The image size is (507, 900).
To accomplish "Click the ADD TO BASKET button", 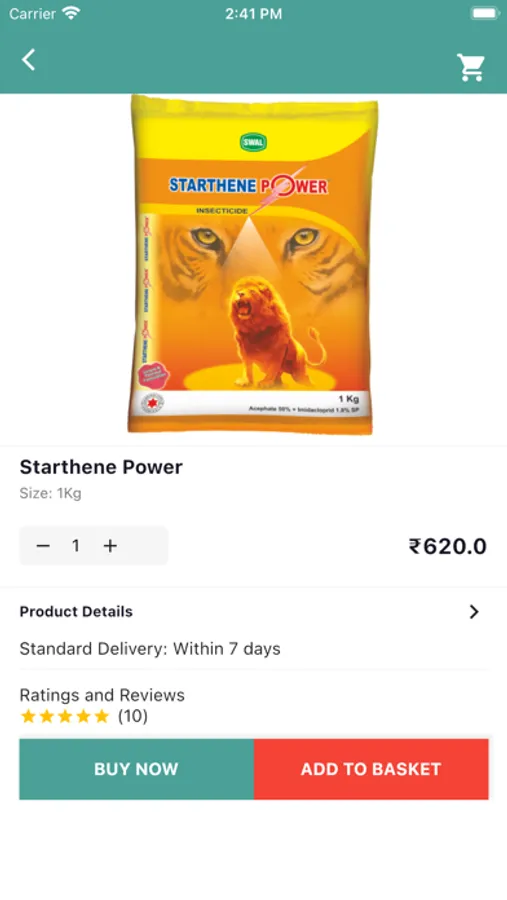I will (x=371, y=769).
